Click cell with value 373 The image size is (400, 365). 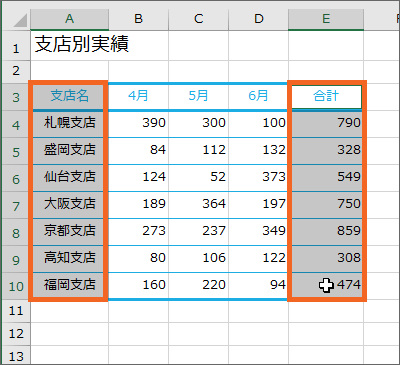[x=259, y=178]
